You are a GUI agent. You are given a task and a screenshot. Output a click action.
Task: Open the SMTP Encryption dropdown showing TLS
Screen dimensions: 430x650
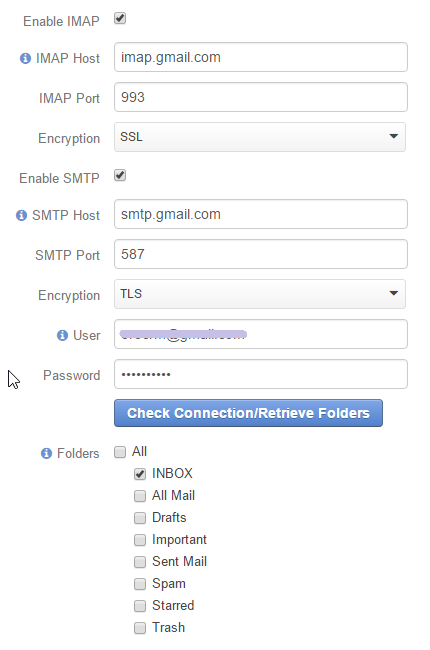(260, 294)
